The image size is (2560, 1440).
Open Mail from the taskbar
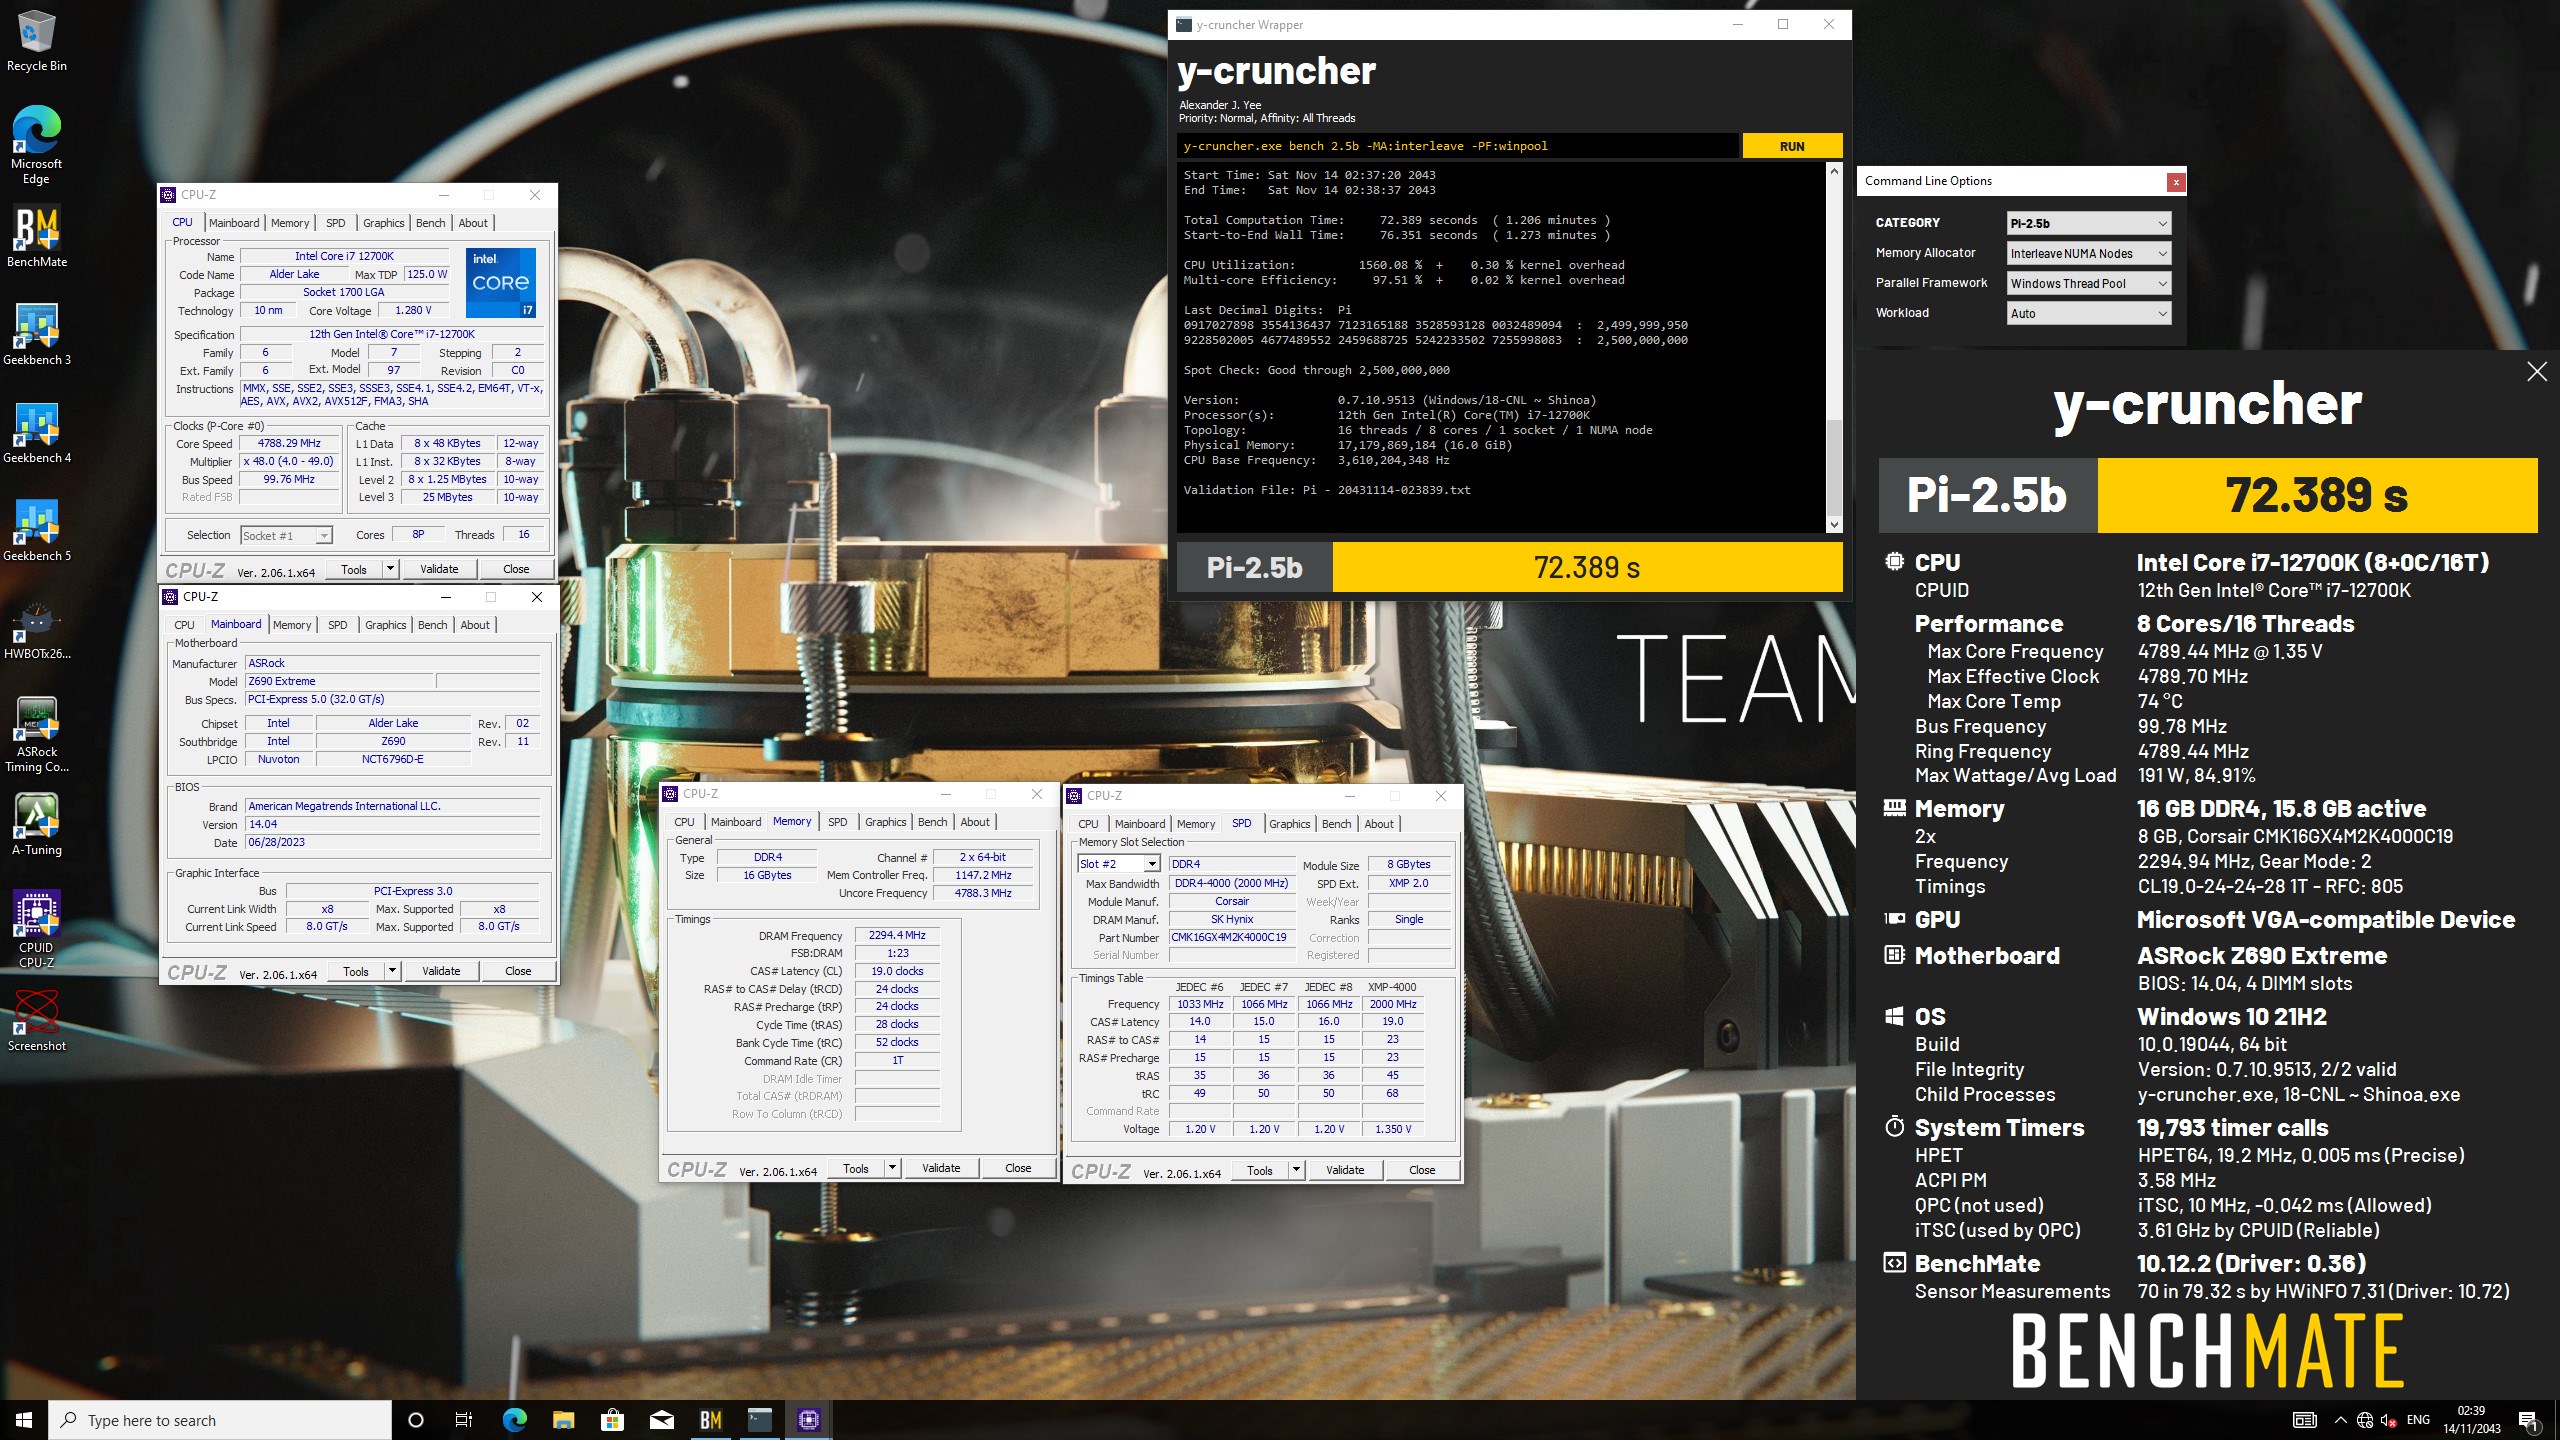661,1420
